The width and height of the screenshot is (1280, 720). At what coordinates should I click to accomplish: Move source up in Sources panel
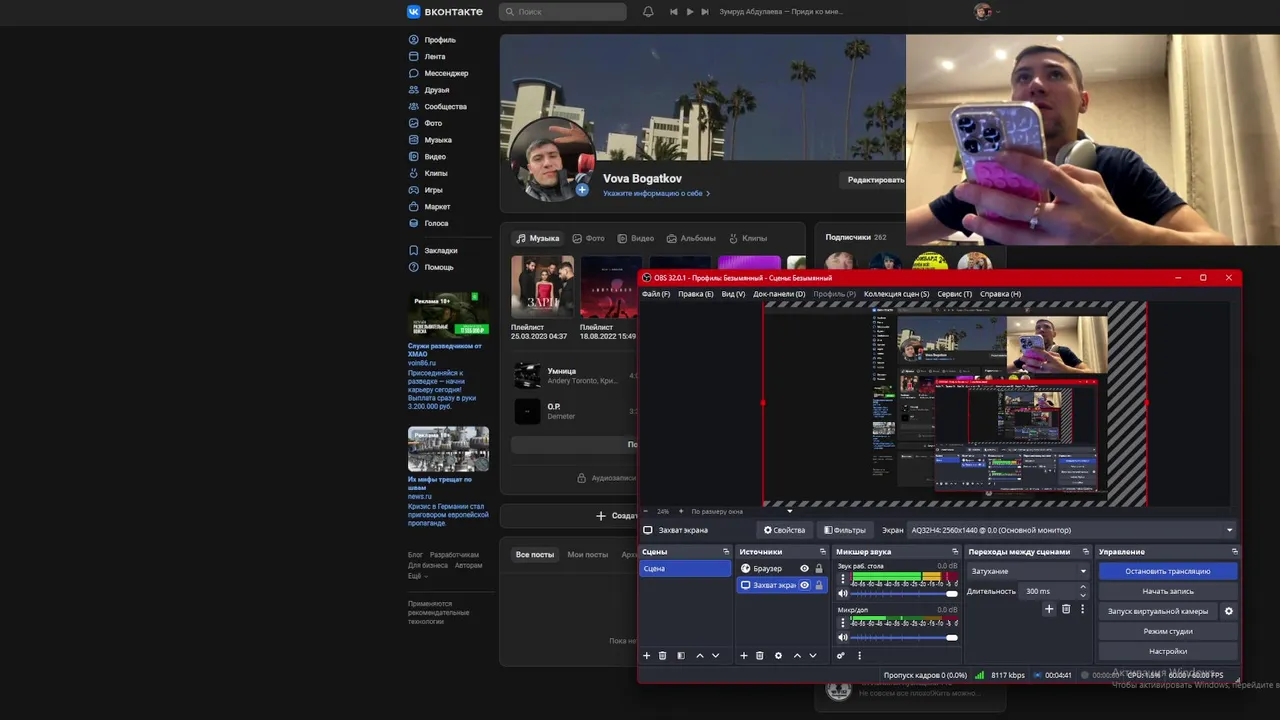point(797,656)
